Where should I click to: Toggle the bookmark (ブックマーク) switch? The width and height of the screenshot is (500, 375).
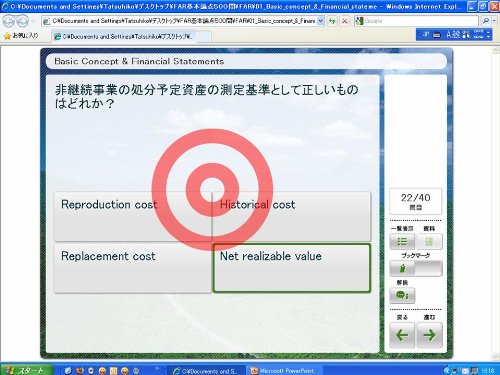[x=416, y=268]
